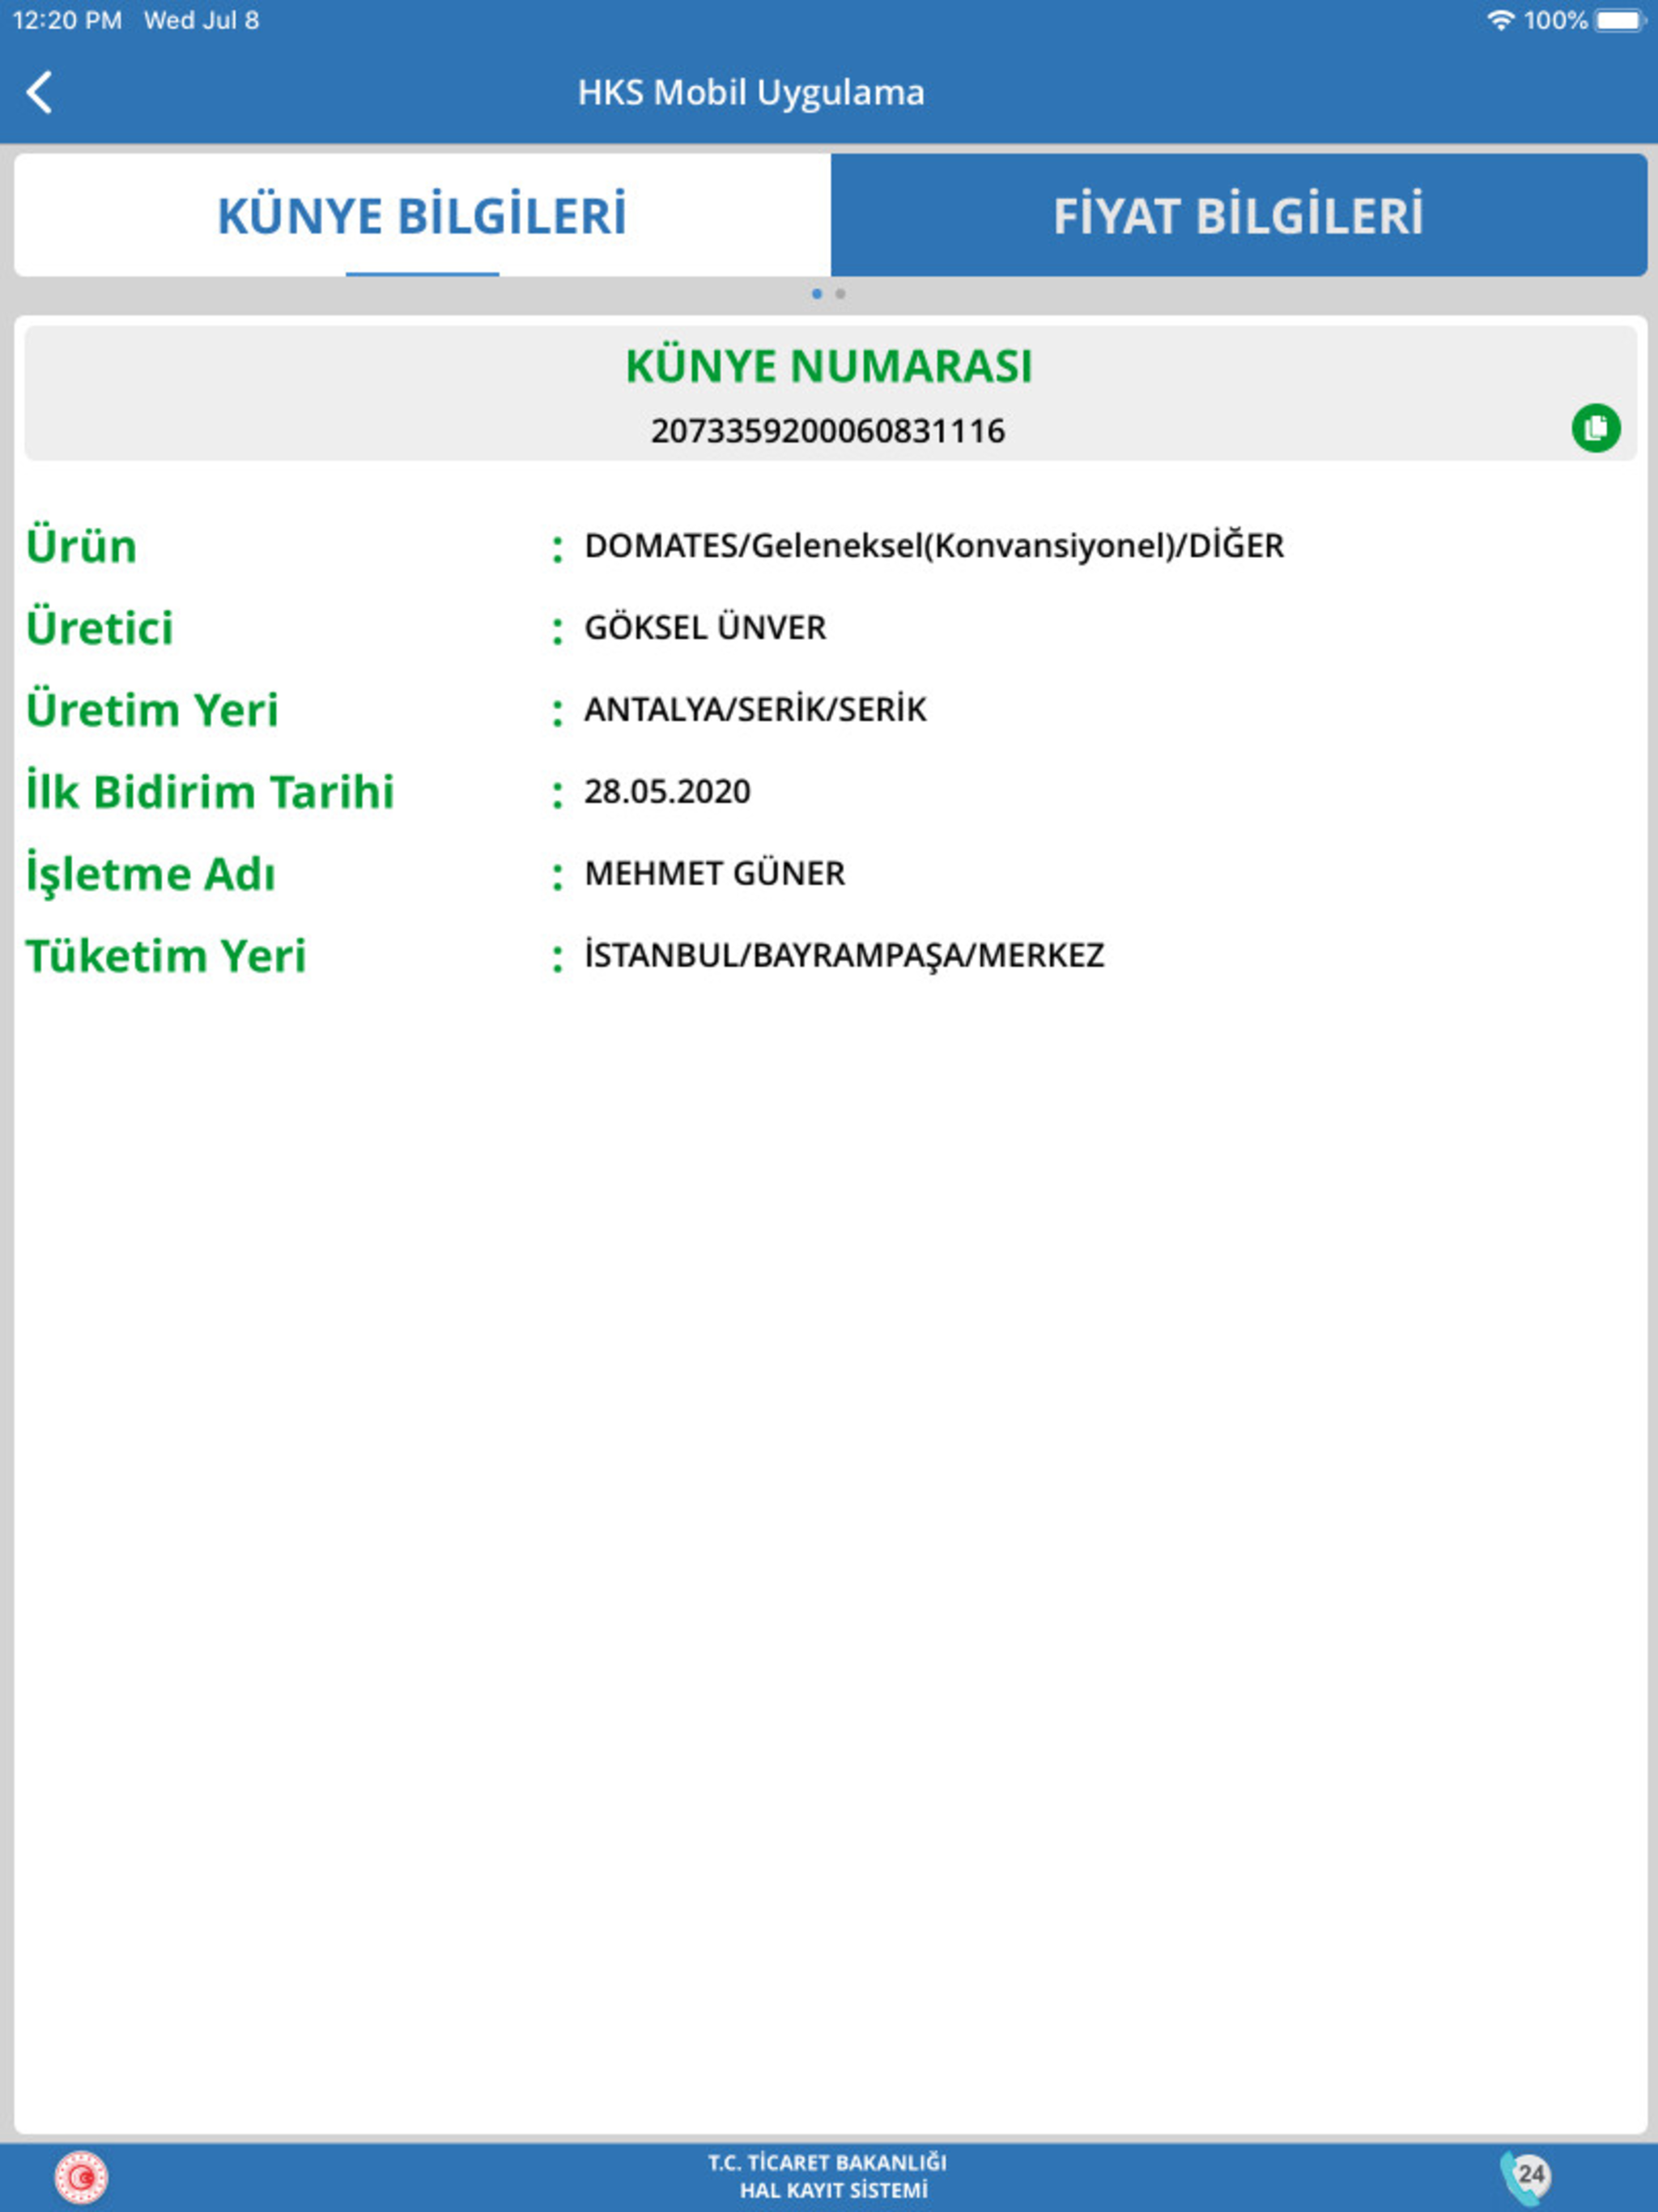Tap the producer name GÖKSEL ÜNVER

705,628
